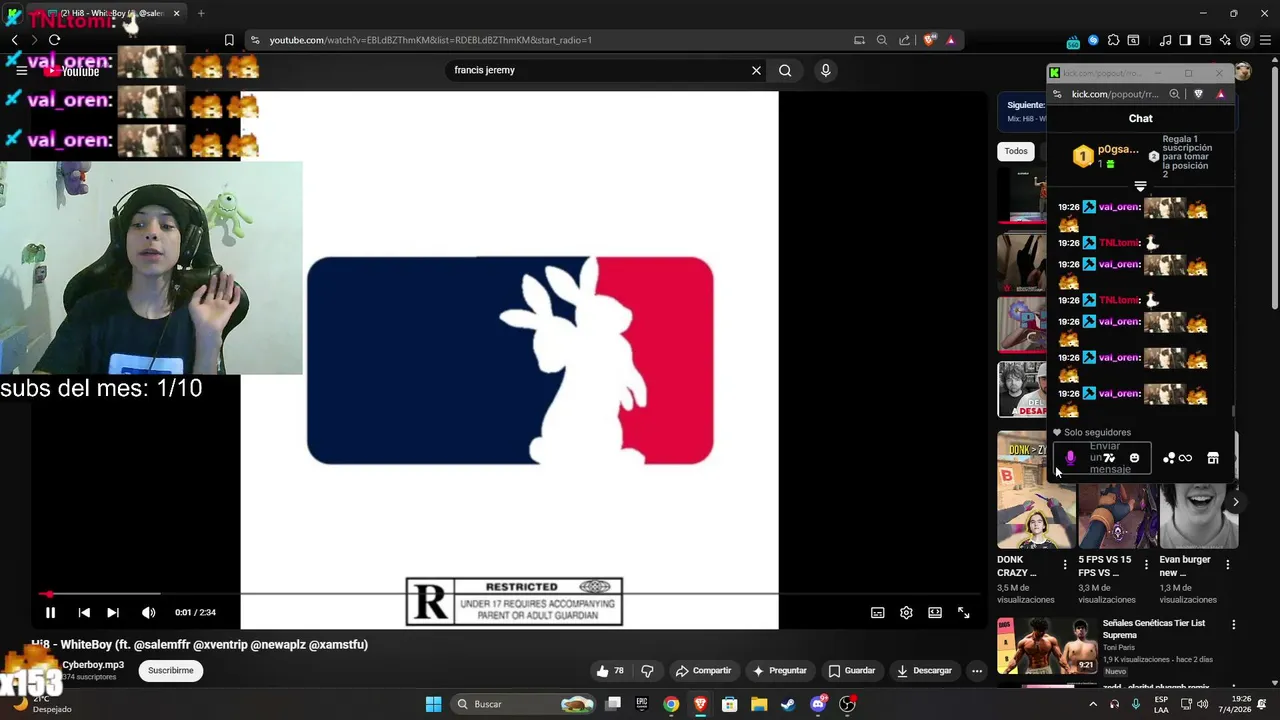This screenshot has height=720, width=1280.
Task: Open Kick popout site settings icon
Action: (1058, 94)
